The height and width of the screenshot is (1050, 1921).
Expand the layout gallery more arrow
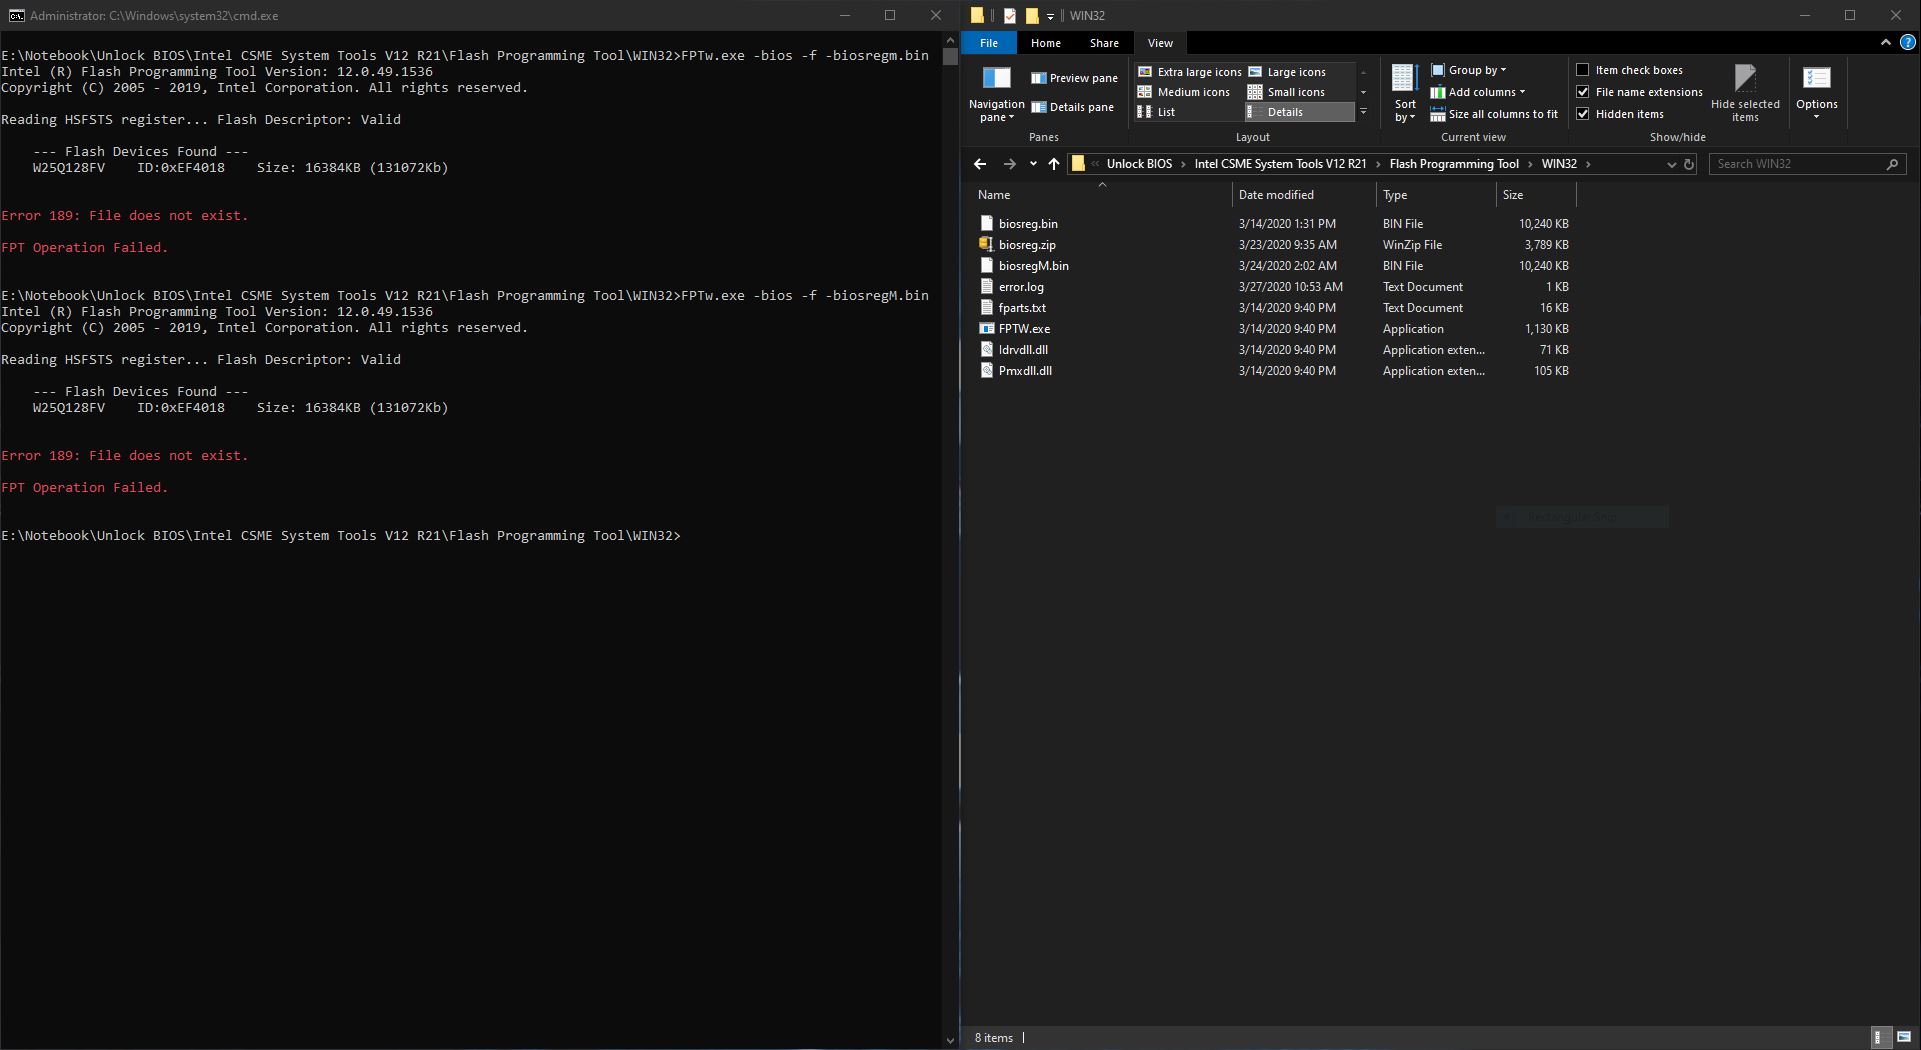point(1363,112)
